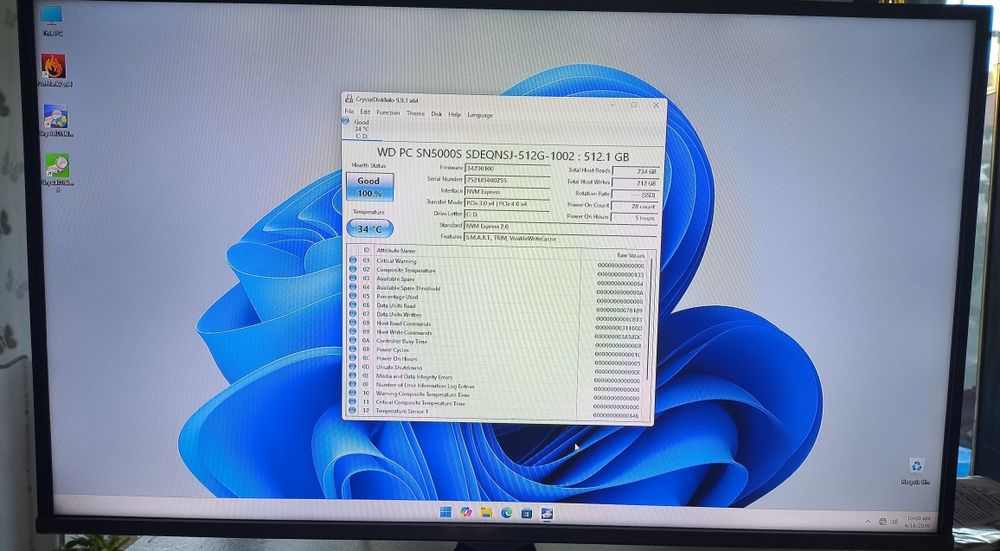1000x551 pixels.
Task: Open the Help menu
Action: coord(454,115)
